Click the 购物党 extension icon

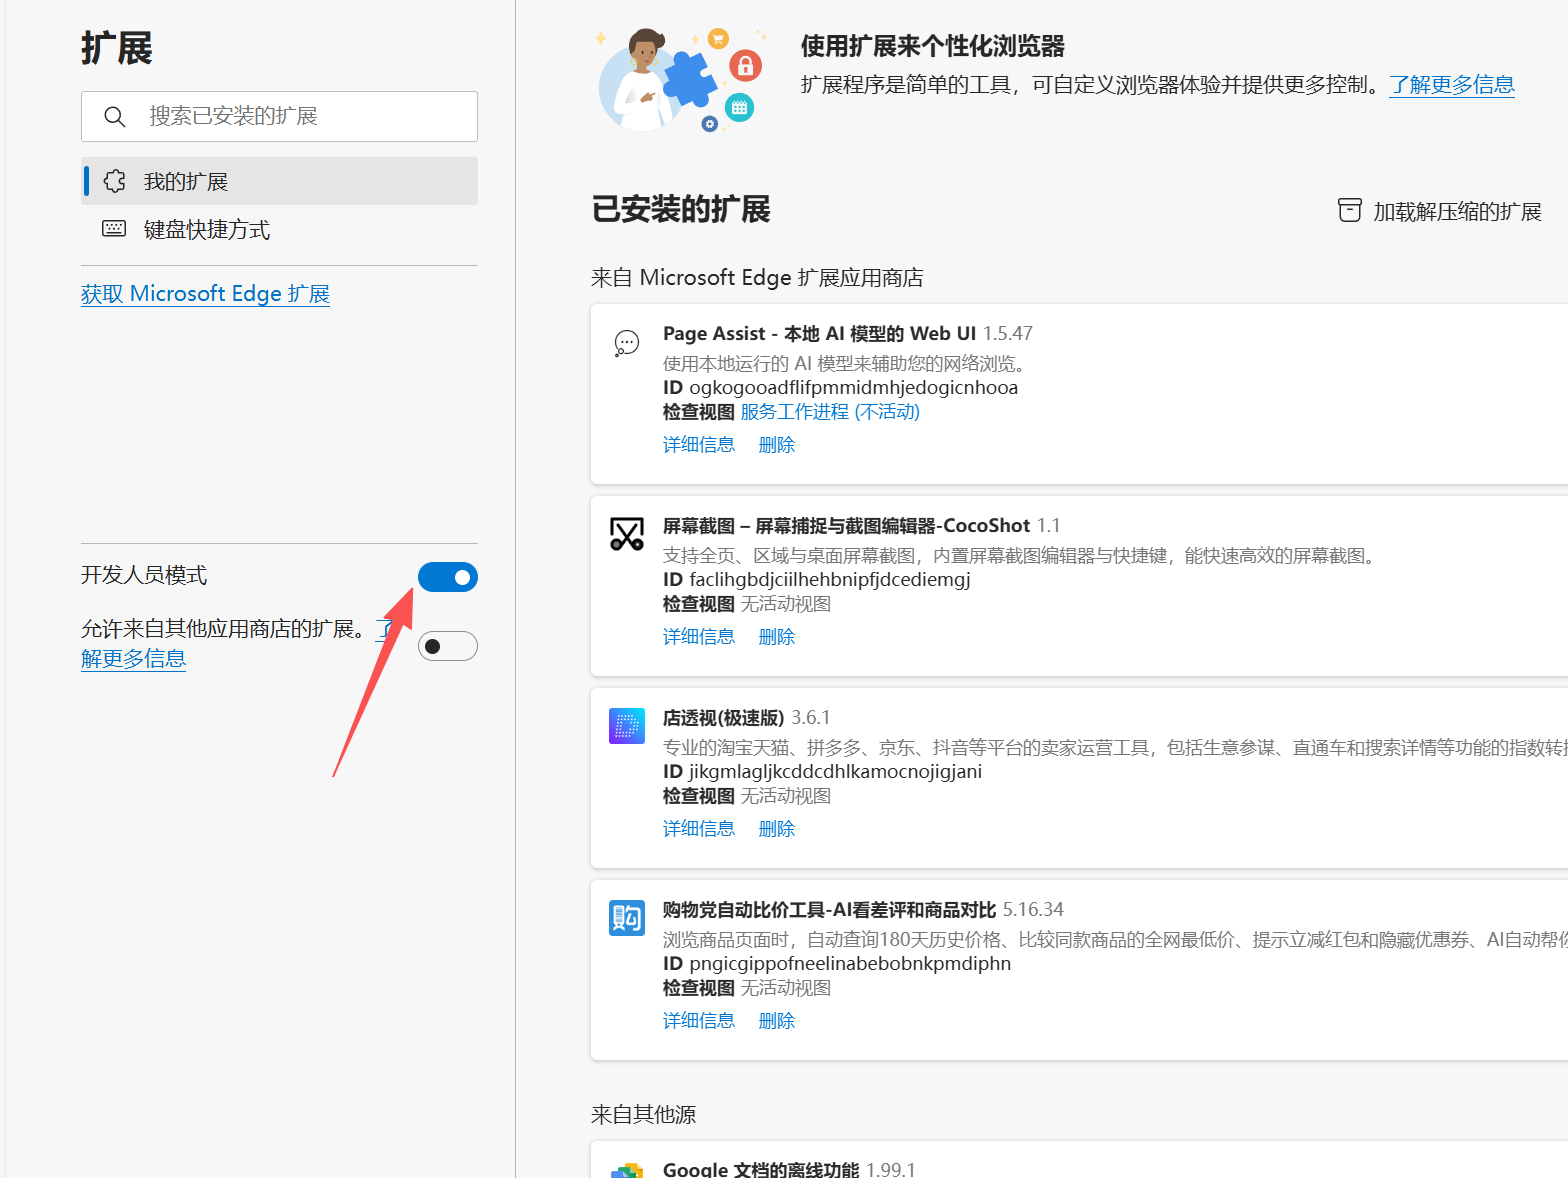click(626, 918)
